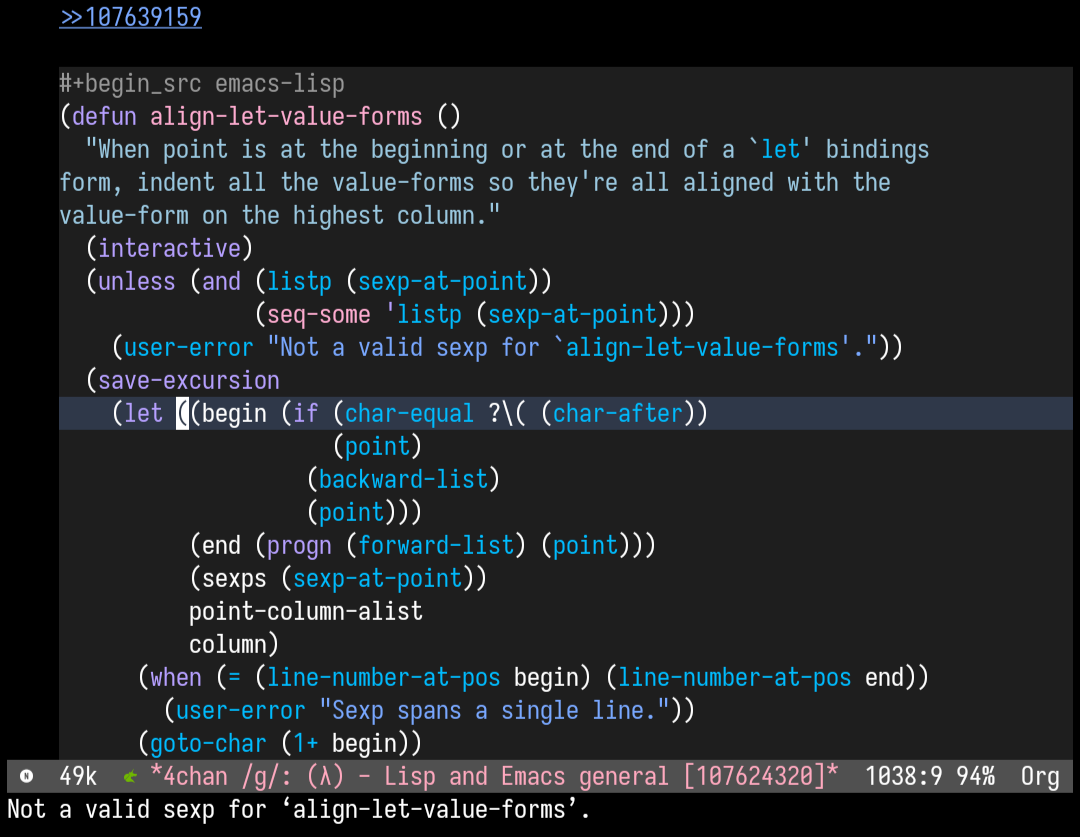
Task: Click the echo area message at bottom
Action: pyautogui.click(x=299, y=809)
